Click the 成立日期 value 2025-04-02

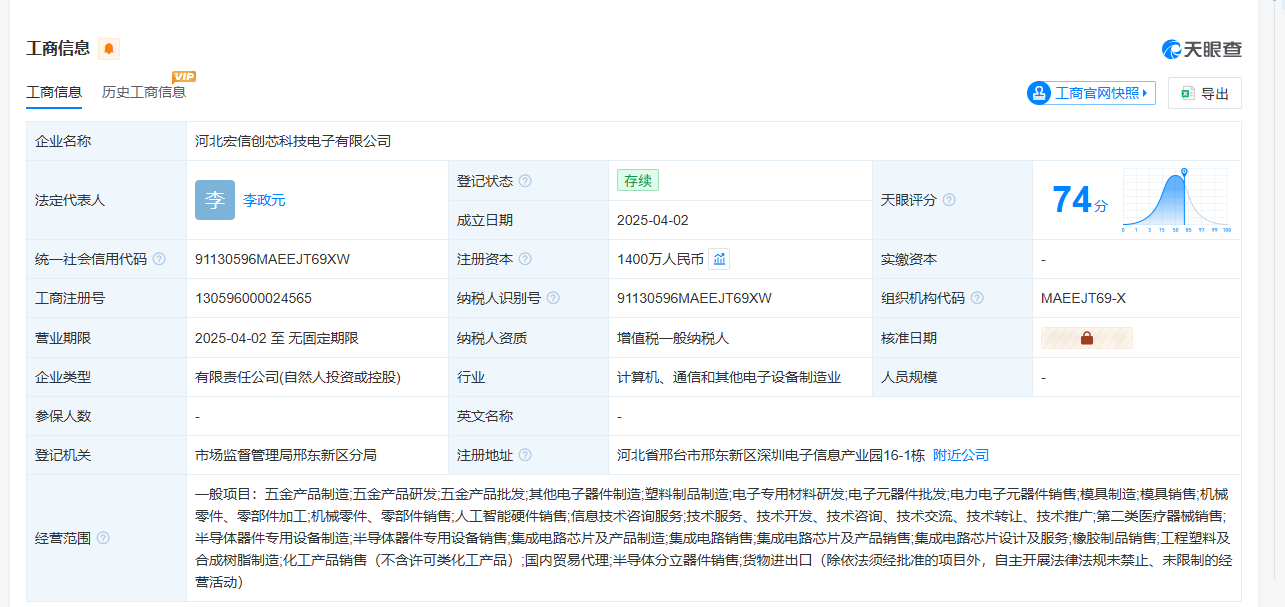click(x=653, y=220)
